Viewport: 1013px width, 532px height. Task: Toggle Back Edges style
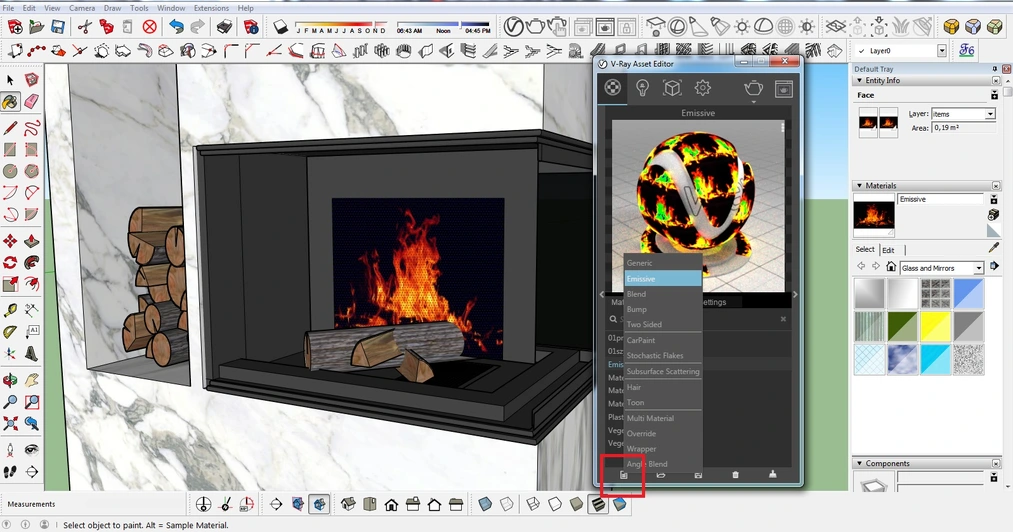(506, 504)
